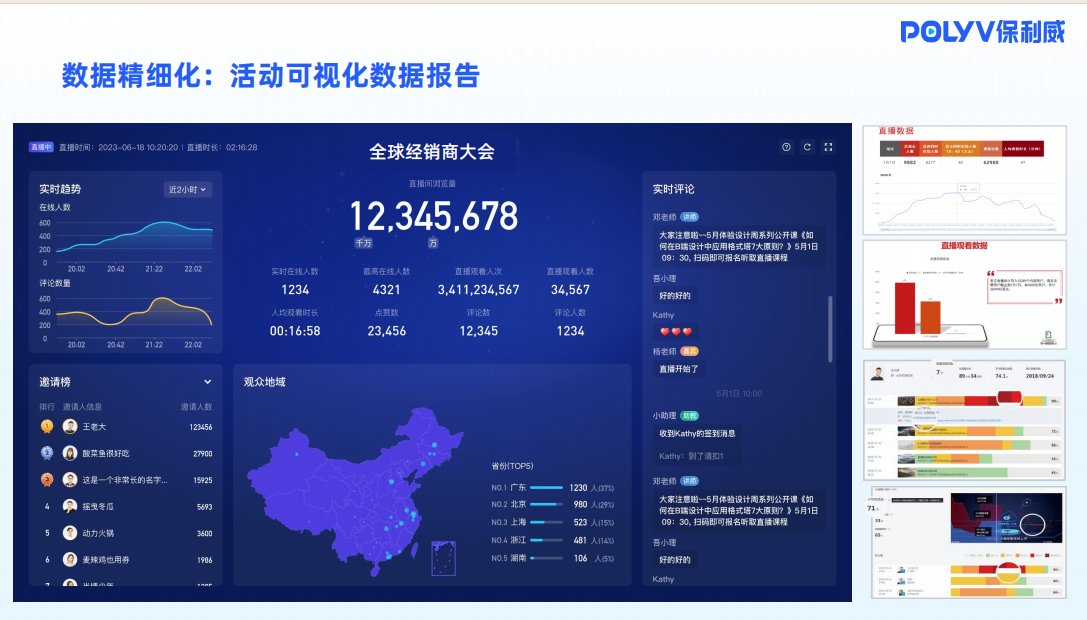Enter fullscreen via the expand icon
The image size is (1087, 620).
coord(828,147)
